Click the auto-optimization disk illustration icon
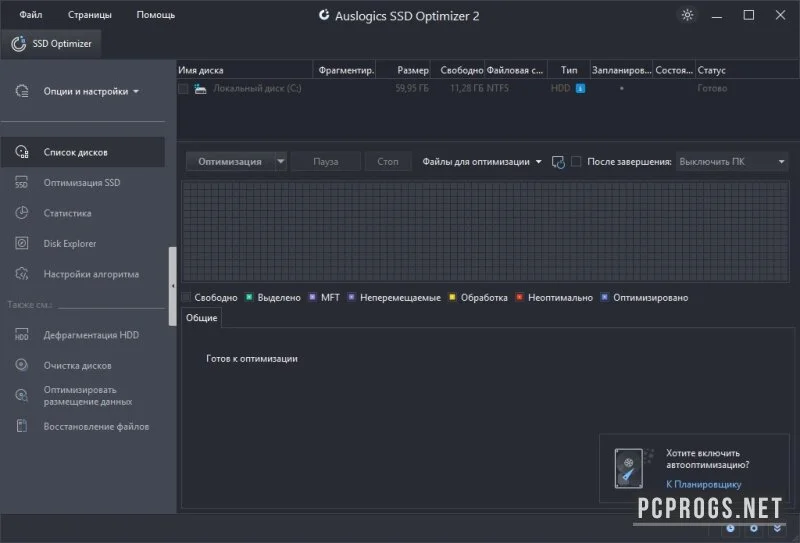 tap(633, 468)
